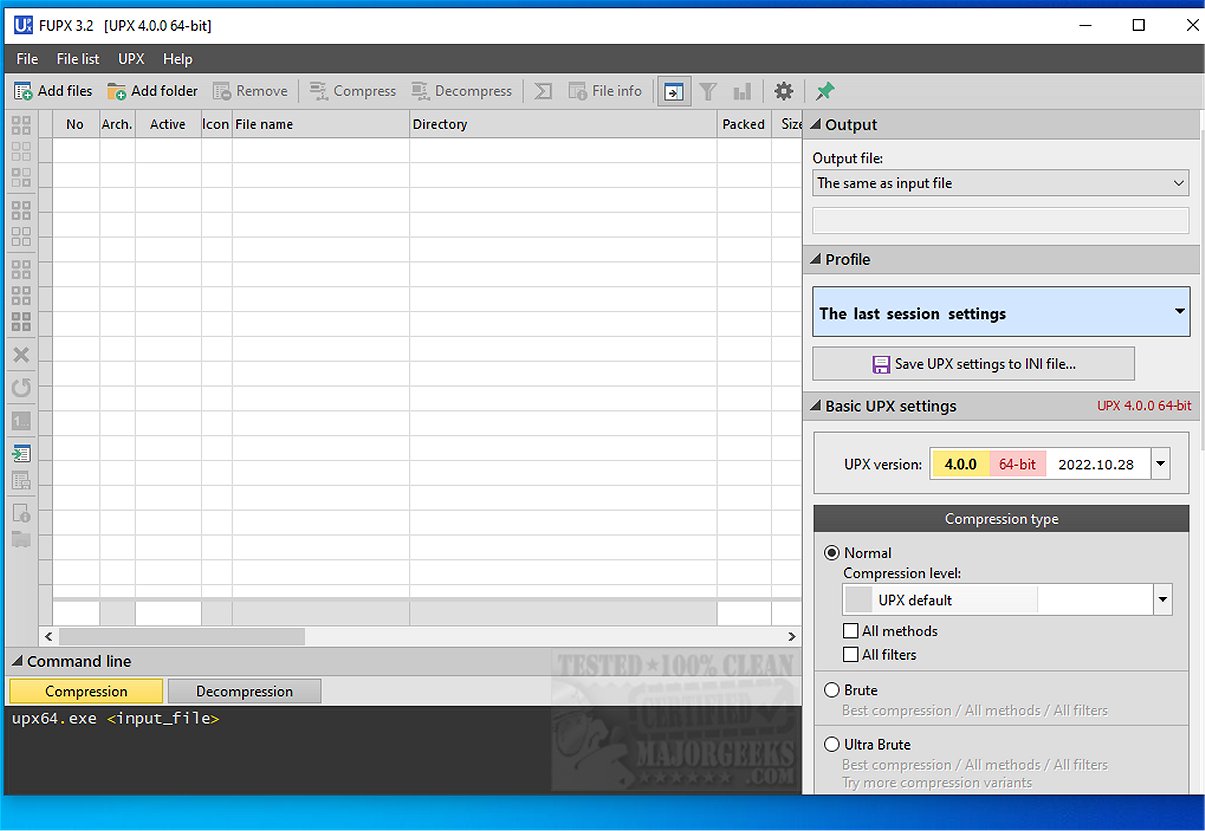Viewport: 1205px width, 831px height.
Task: Collapse the Basic UPX settings section
Action: click(1001, 406)
